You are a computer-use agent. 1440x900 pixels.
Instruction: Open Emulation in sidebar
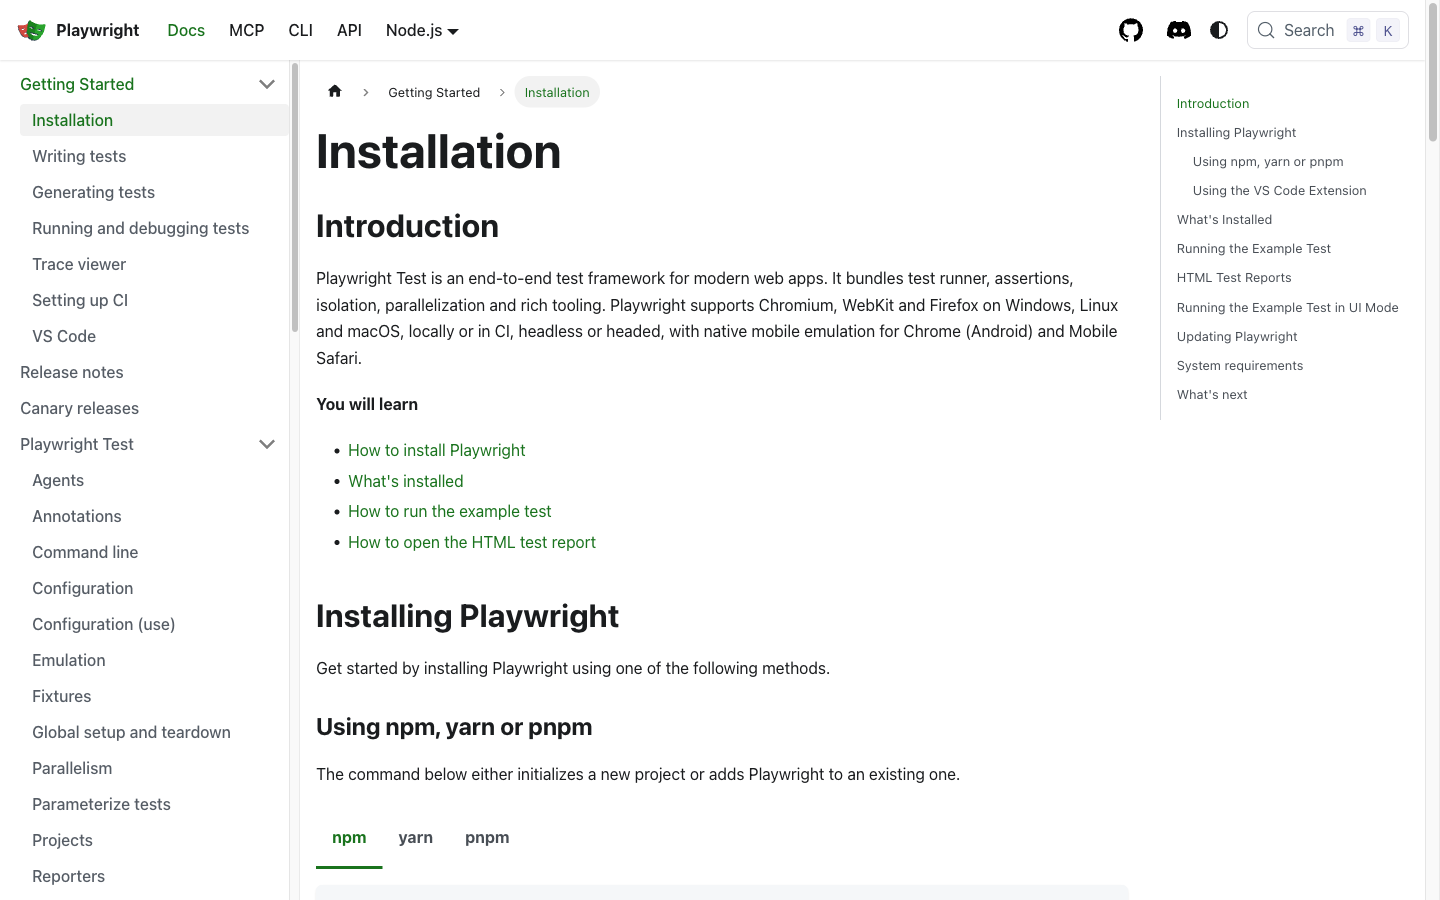pos(69,660)
